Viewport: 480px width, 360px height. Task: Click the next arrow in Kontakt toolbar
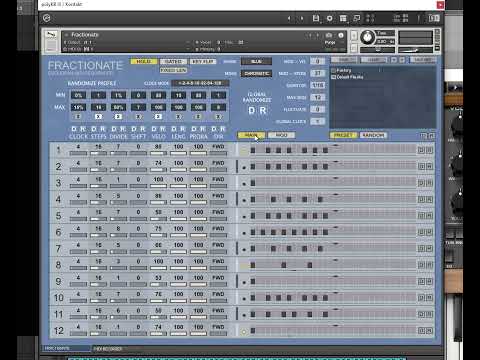tap(302, 18)
